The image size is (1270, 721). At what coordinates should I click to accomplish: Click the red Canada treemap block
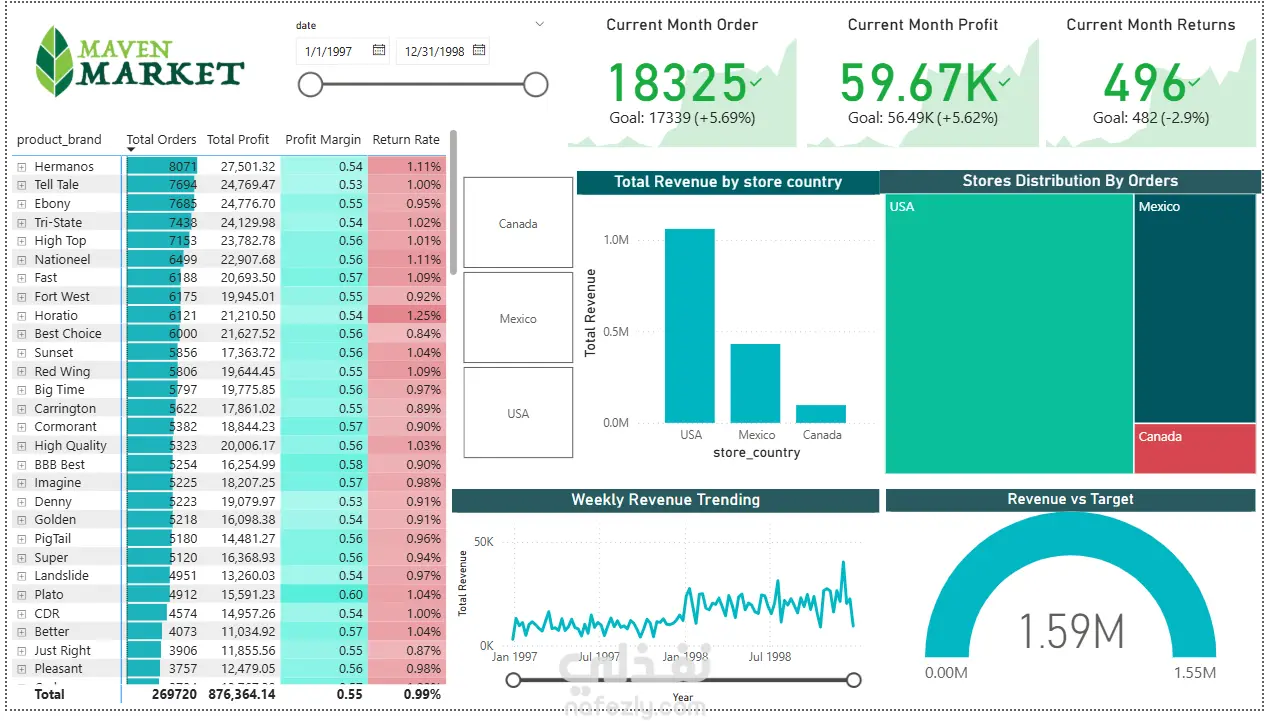[x=1195, y=448]
